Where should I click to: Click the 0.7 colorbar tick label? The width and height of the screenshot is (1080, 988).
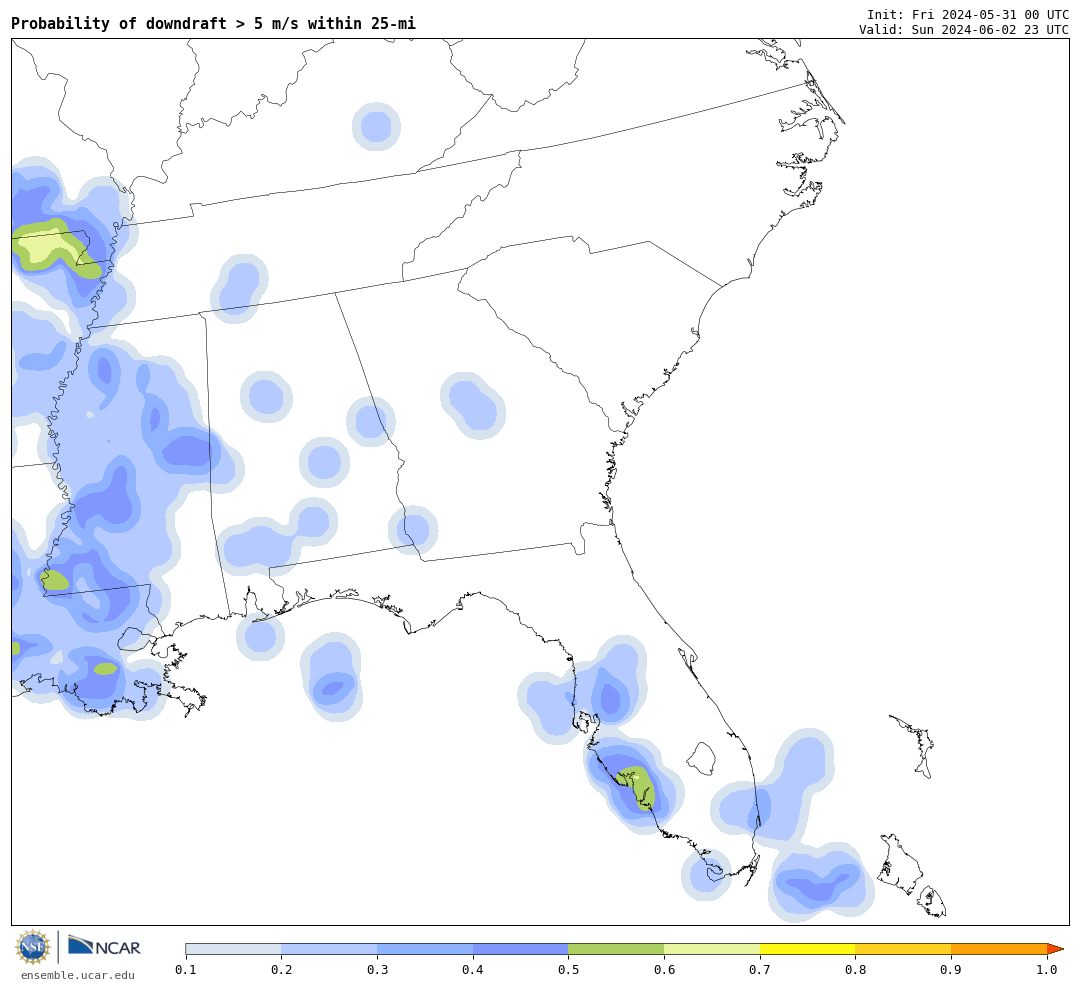tap(760, 970)
